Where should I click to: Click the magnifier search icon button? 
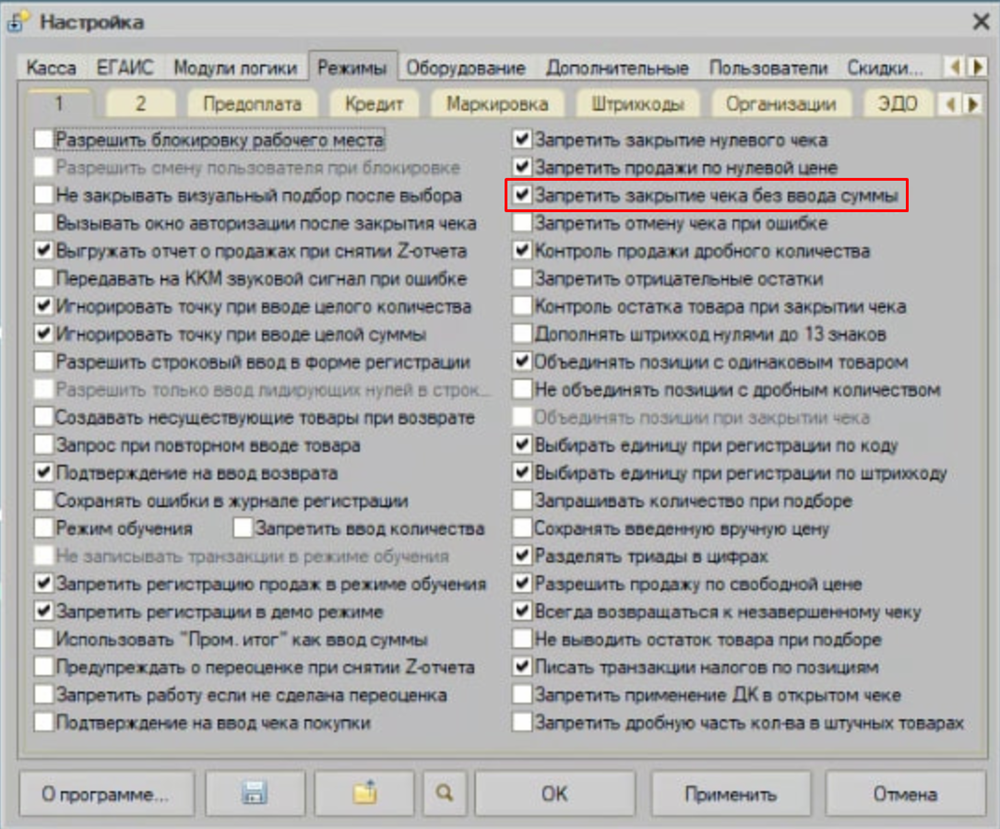pos(444,795)
